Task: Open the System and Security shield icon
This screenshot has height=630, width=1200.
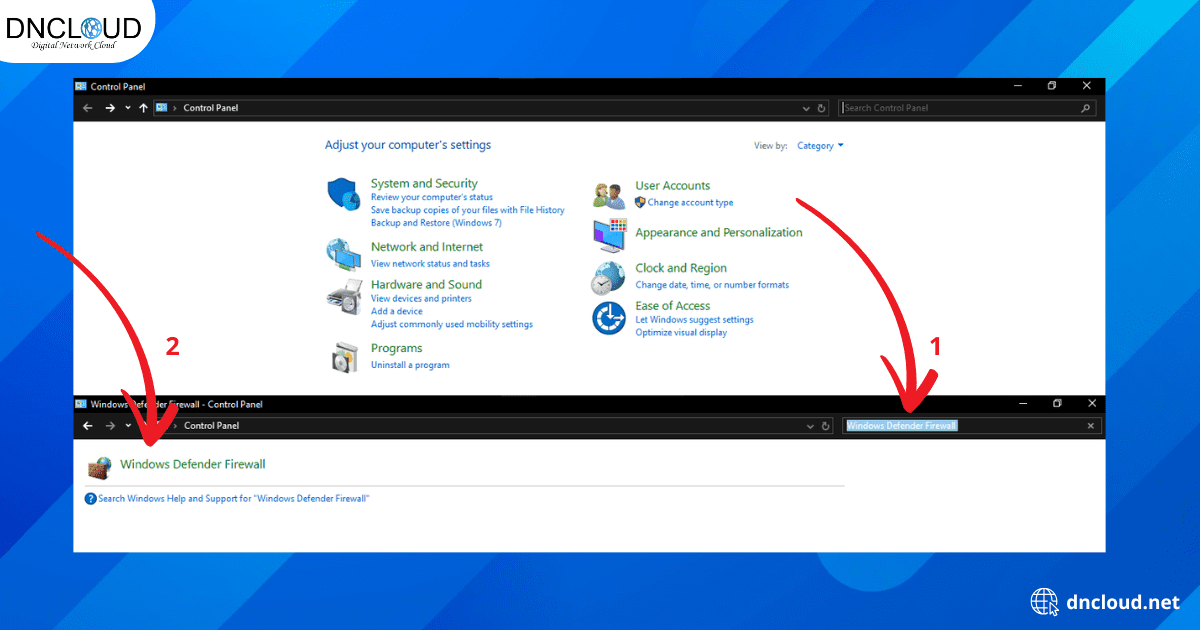Action: point(343,194)
